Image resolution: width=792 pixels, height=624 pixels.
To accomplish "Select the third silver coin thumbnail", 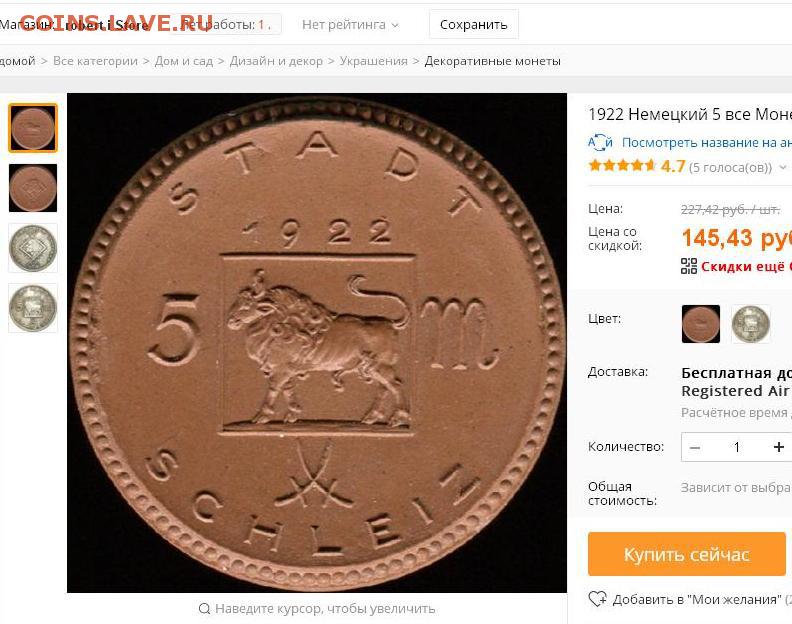I will coord(33,248).
